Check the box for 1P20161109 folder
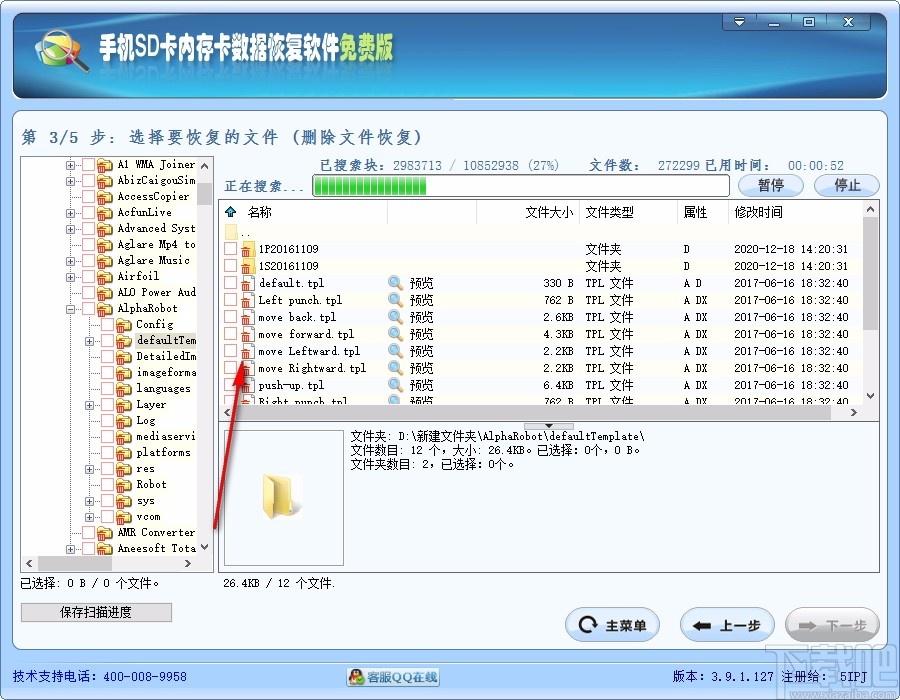 230,248
